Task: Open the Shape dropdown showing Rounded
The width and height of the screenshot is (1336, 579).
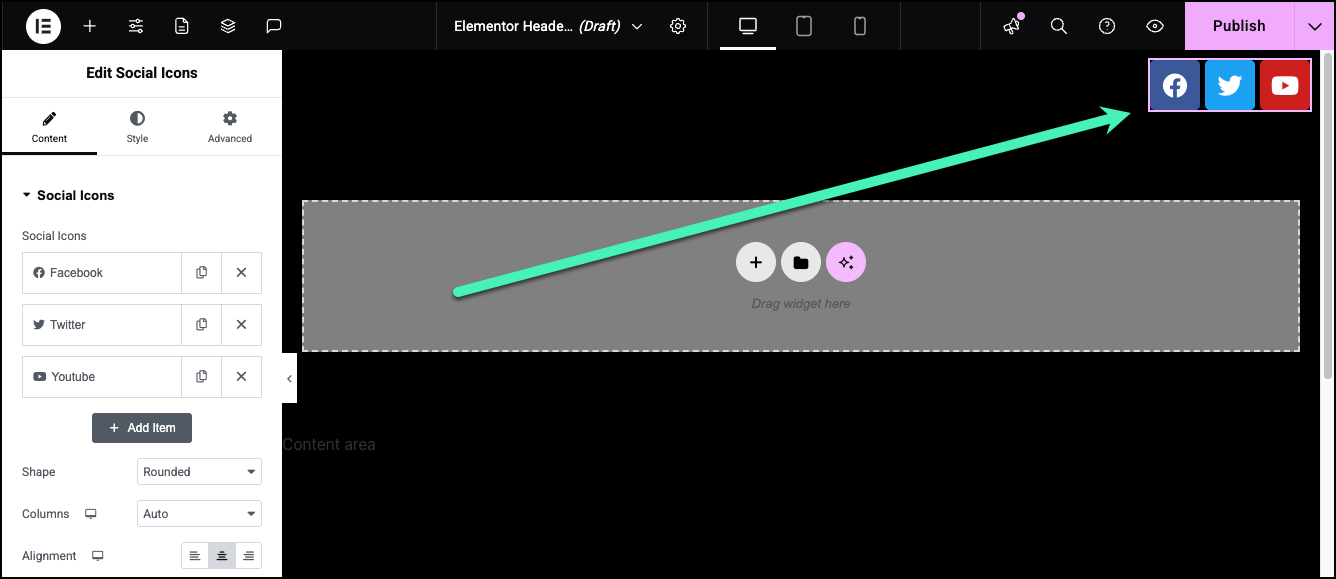Action: coord(199,472)
